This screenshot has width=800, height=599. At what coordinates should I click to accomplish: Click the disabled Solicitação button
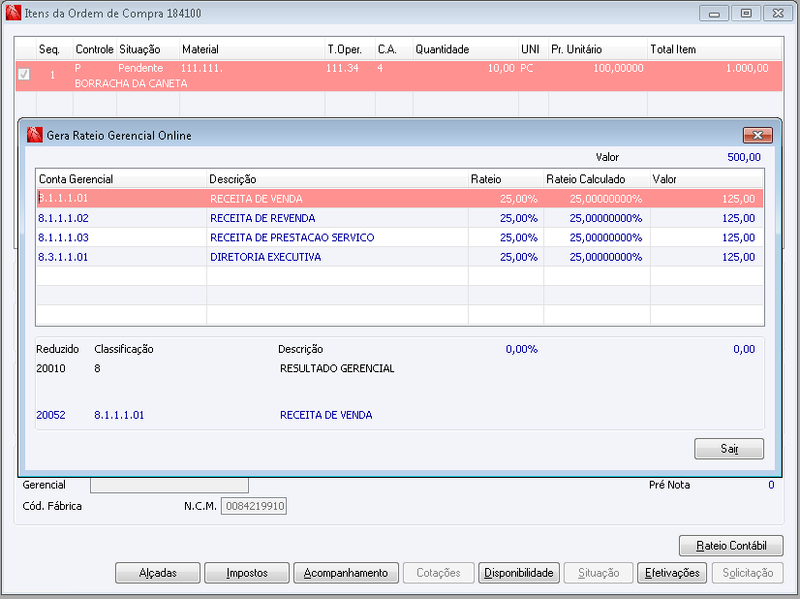click(747, 572)
